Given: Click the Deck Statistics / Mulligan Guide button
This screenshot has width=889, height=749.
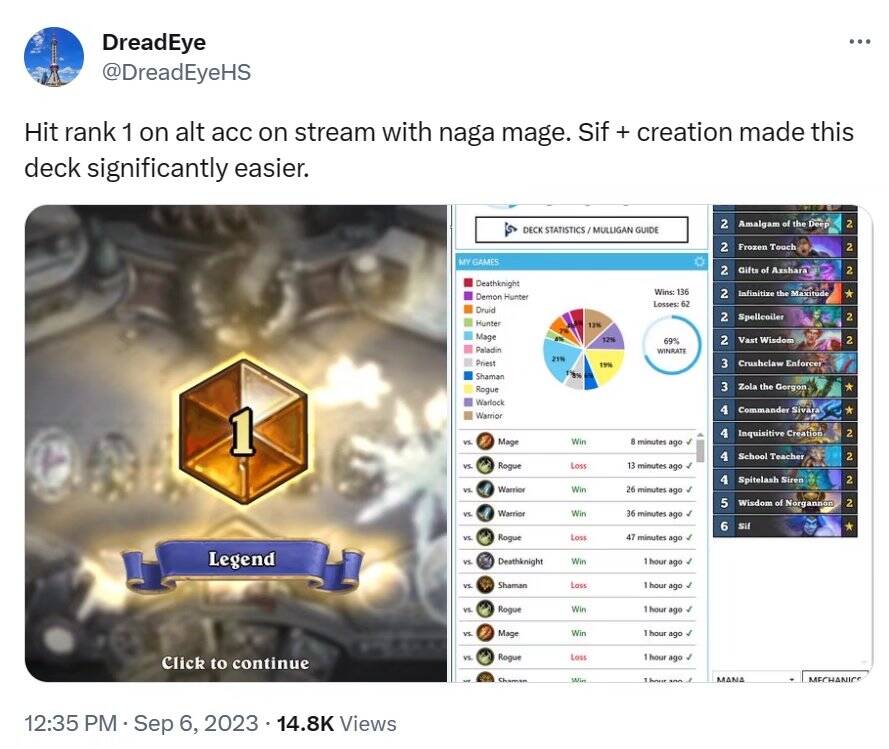Looking at the screenshot, I should click(x=582, y=230).
